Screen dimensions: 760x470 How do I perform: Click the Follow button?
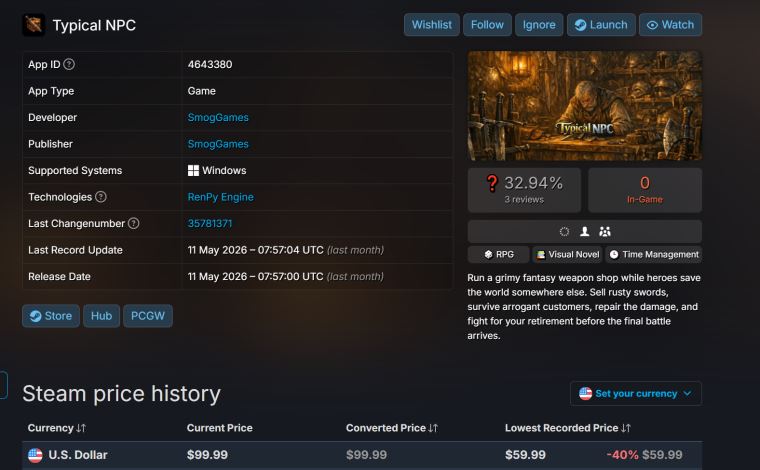[x=487, y=25]
